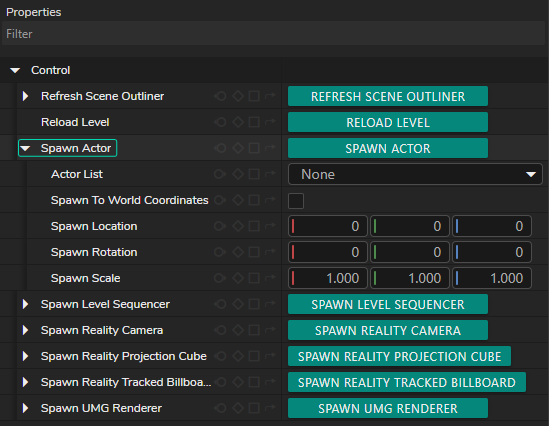Collapse the Control section
Viewport: 549px width, 426px height.
(15, 70)
